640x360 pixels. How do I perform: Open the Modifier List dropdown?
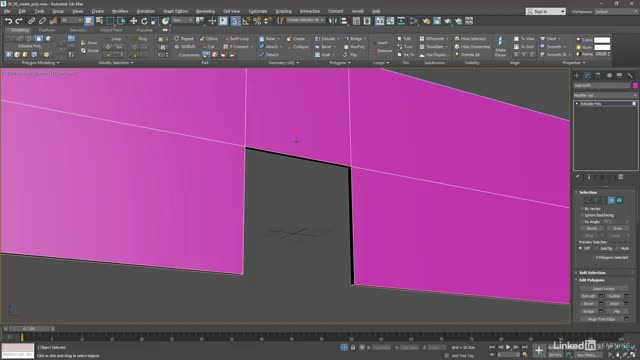[x=605, y=95]
